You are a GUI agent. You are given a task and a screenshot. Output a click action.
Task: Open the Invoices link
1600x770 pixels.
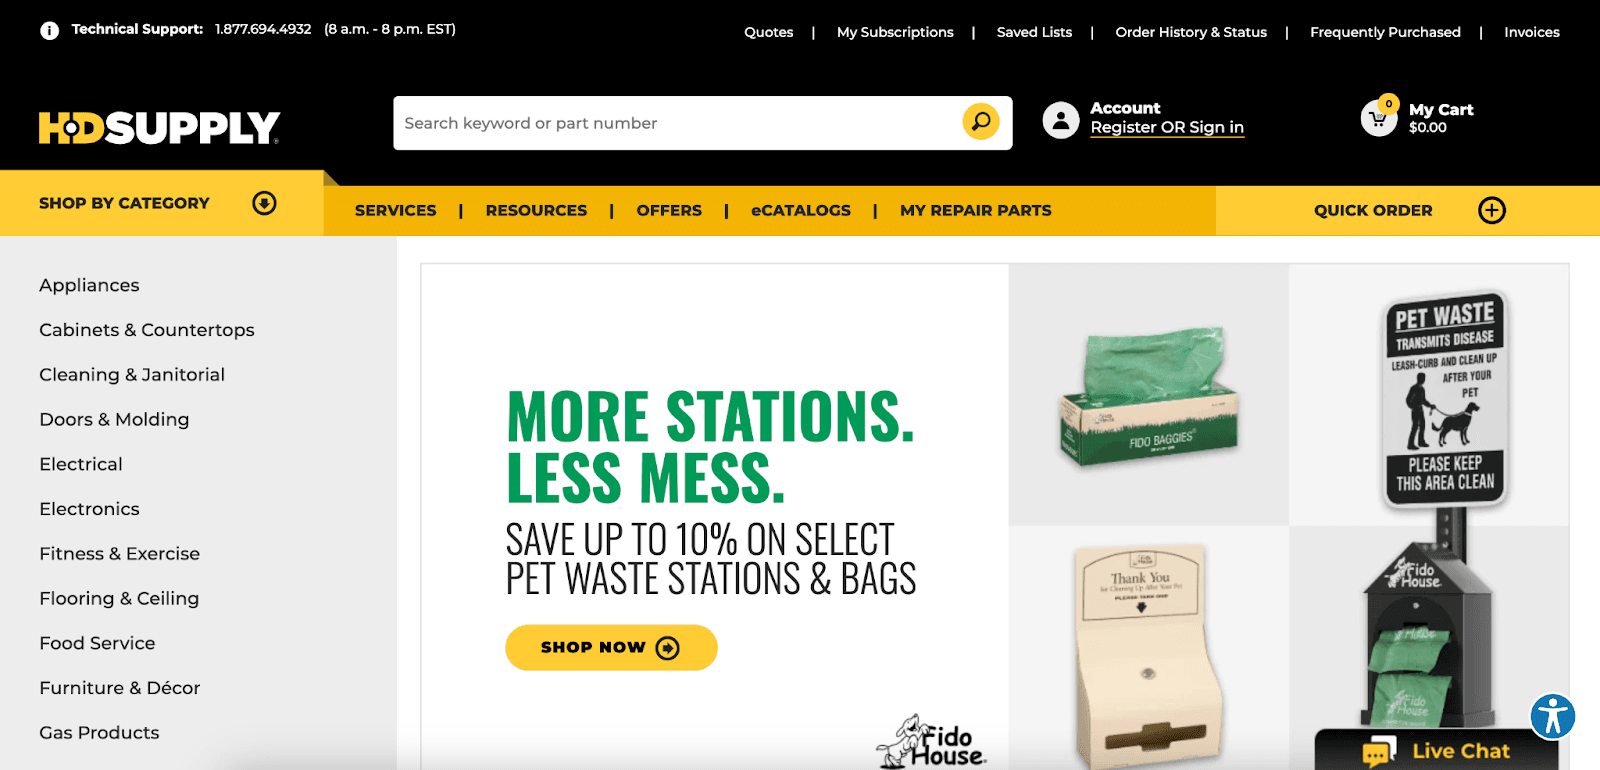[x=1531, y=32]
